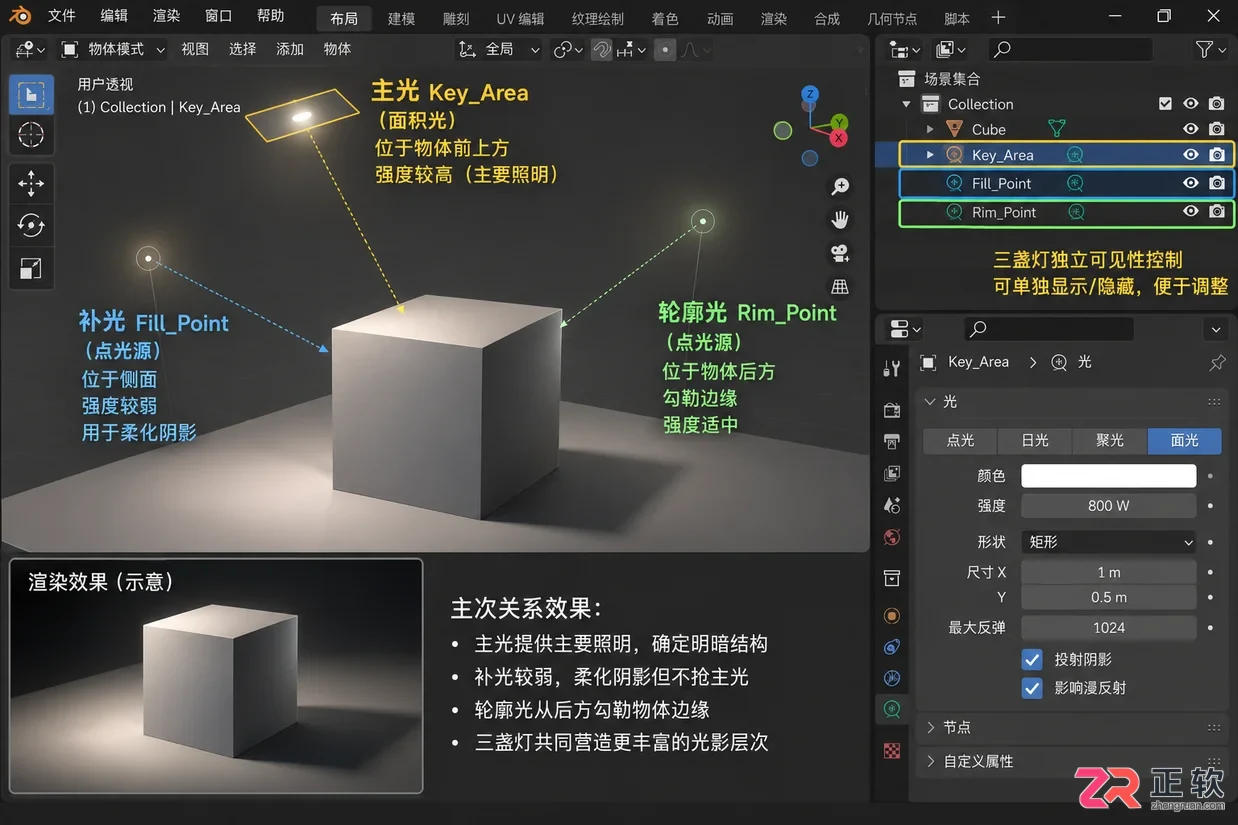1238x825 pixels.
Task: Switch perspective/orthographic with grid icon
Action: coord(840,287)
